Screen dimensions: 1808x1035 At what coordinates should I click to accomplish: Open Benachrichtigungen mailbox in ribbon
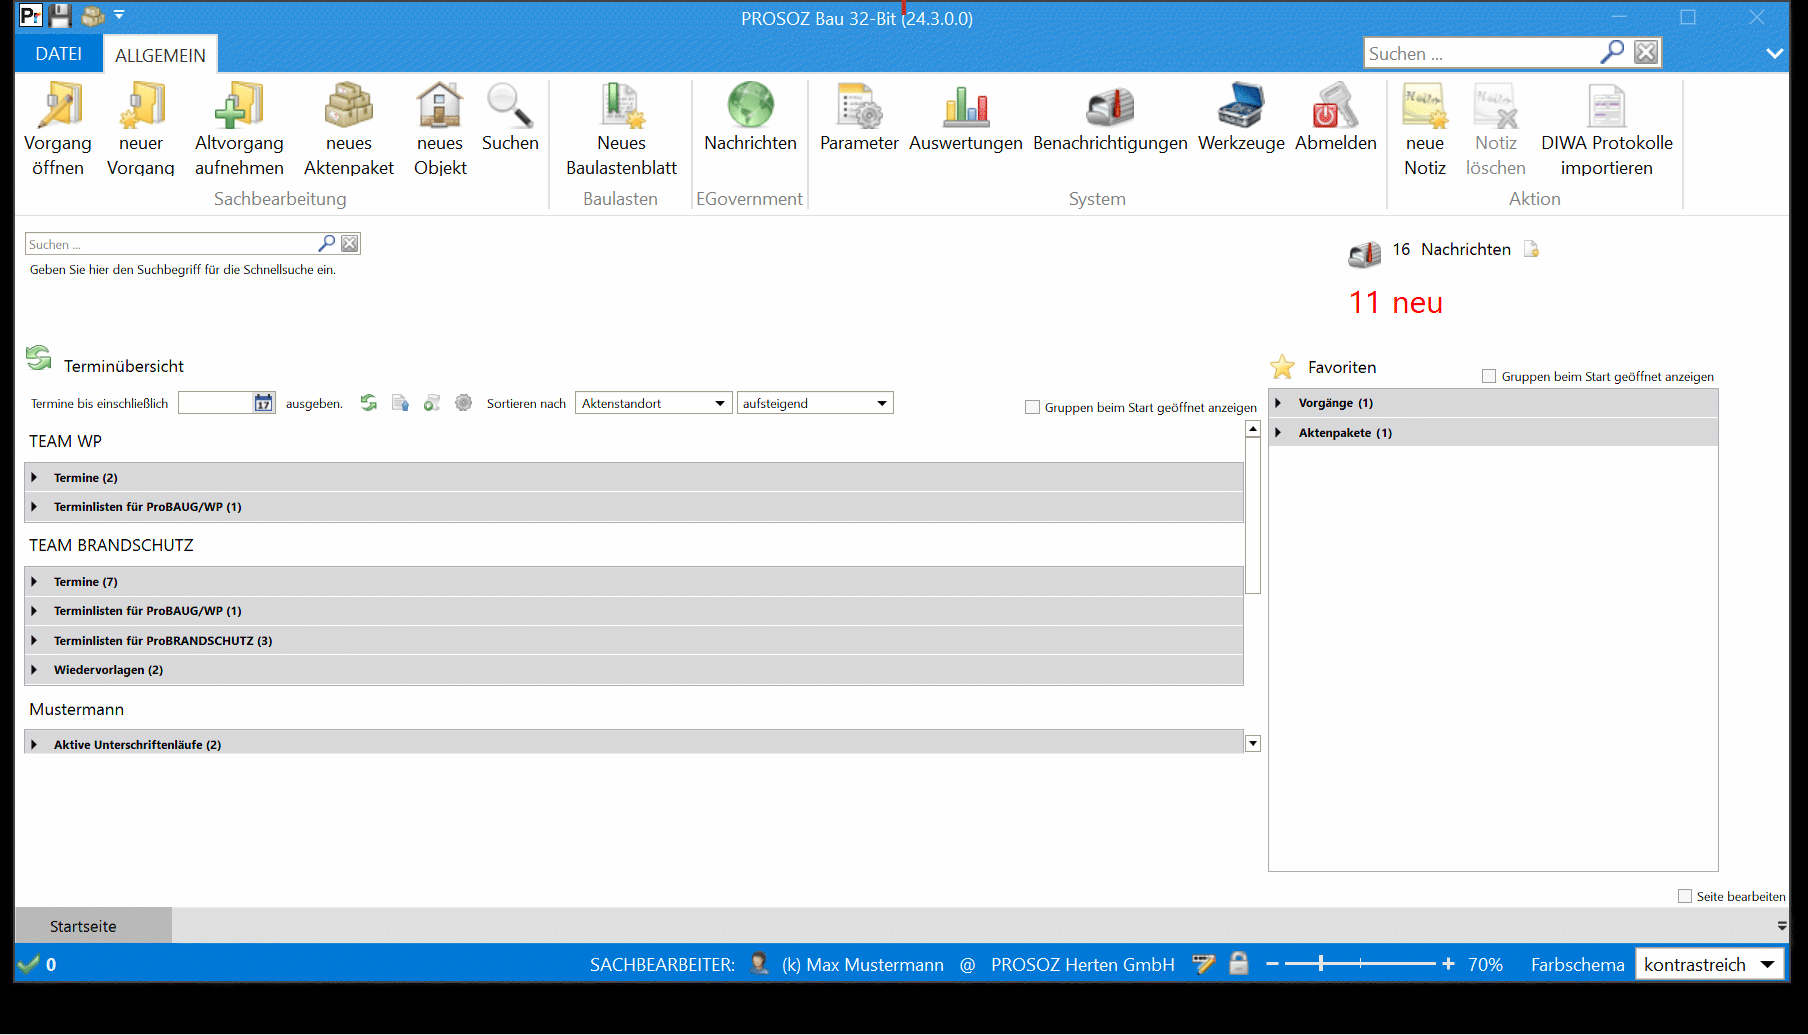tap(1110, 117)
